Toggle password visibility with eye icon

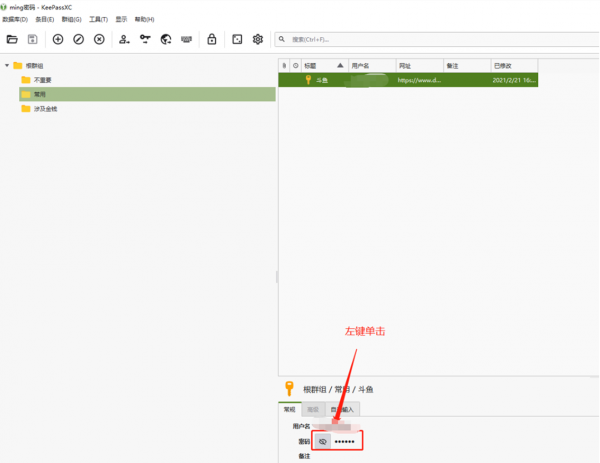click(322, 441)
